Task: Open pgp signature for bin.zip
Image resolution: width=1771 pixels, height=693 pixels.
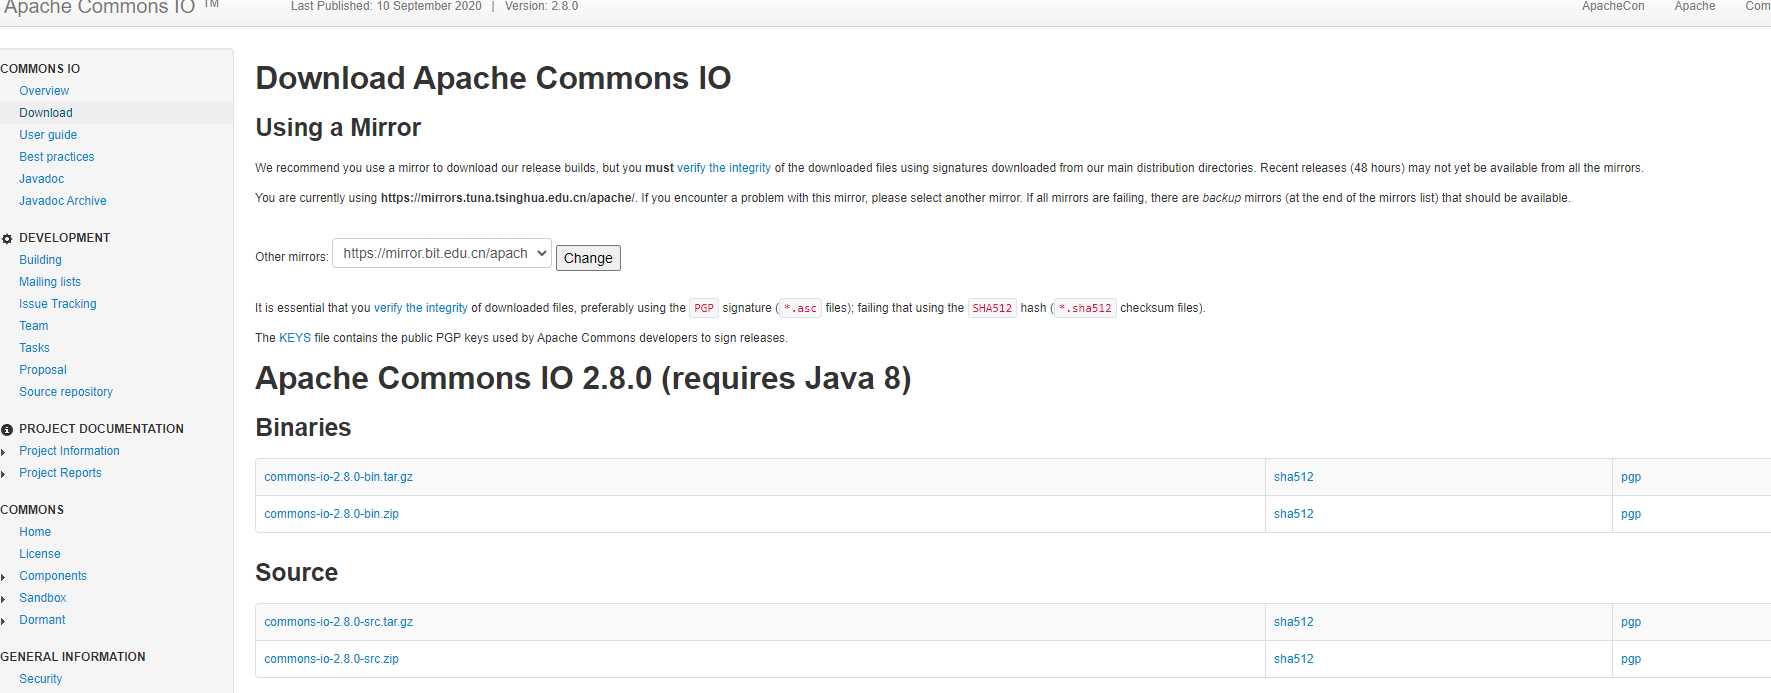Action: click(x=1631, y=514)
